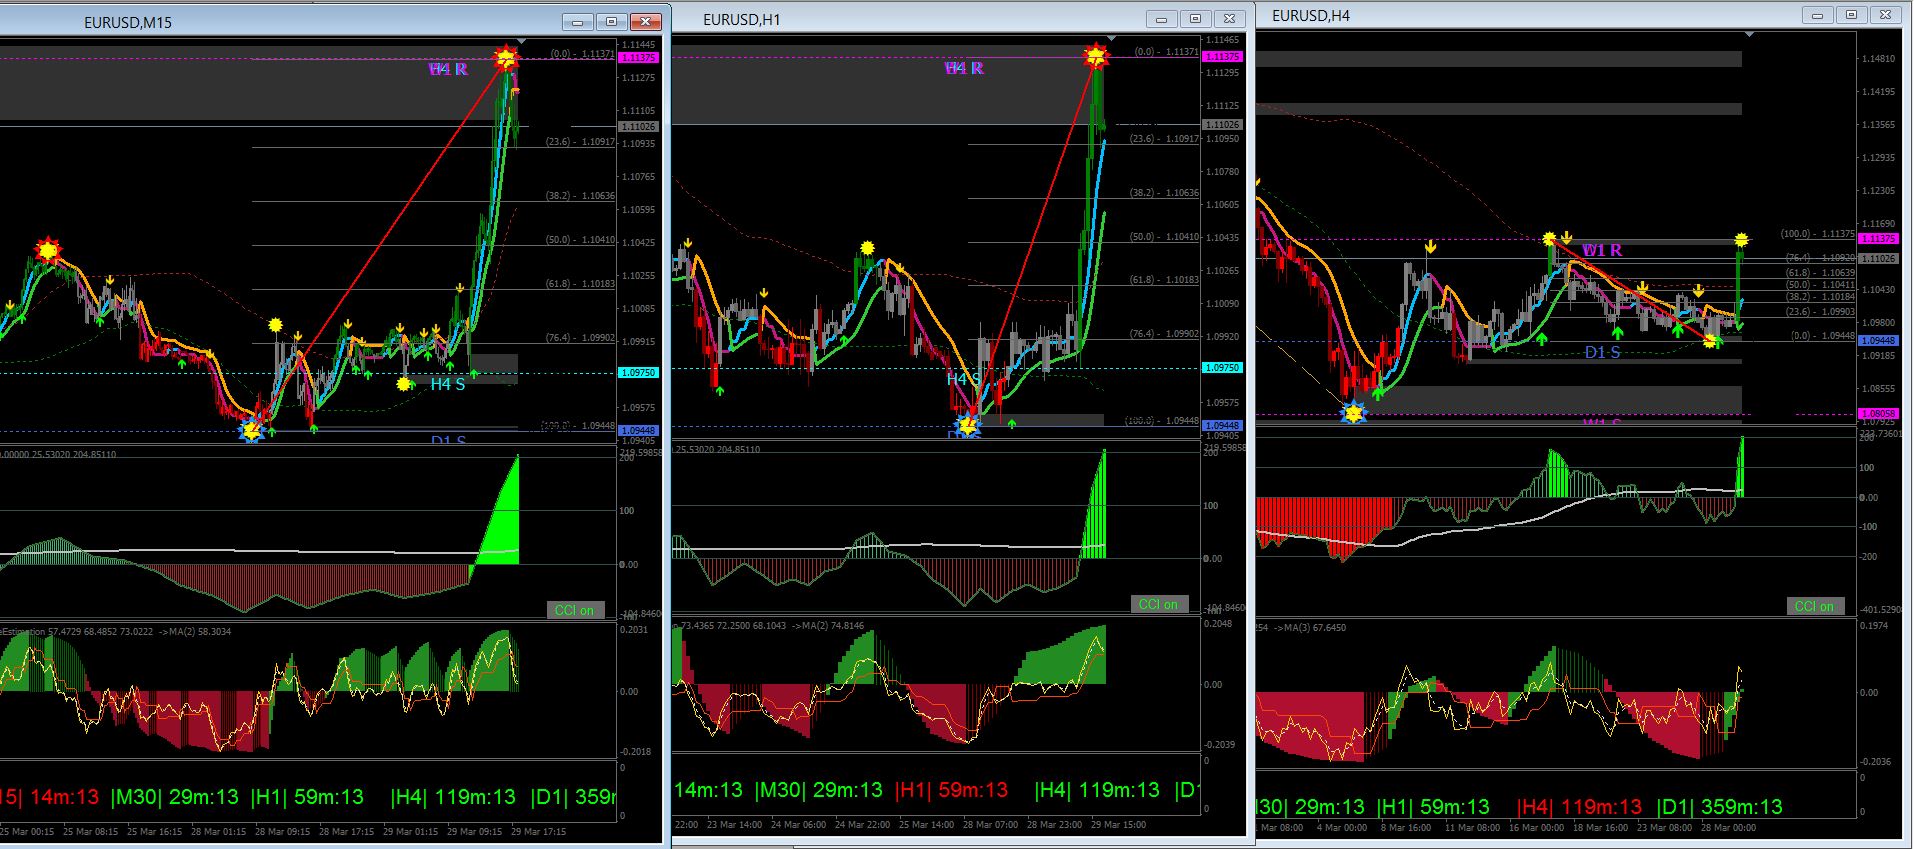Image resolution: width=1914 pixels, height=849 pixels.
Task: Select the magenta 1.08058 price label in H4
Action: coord(1878,413)
